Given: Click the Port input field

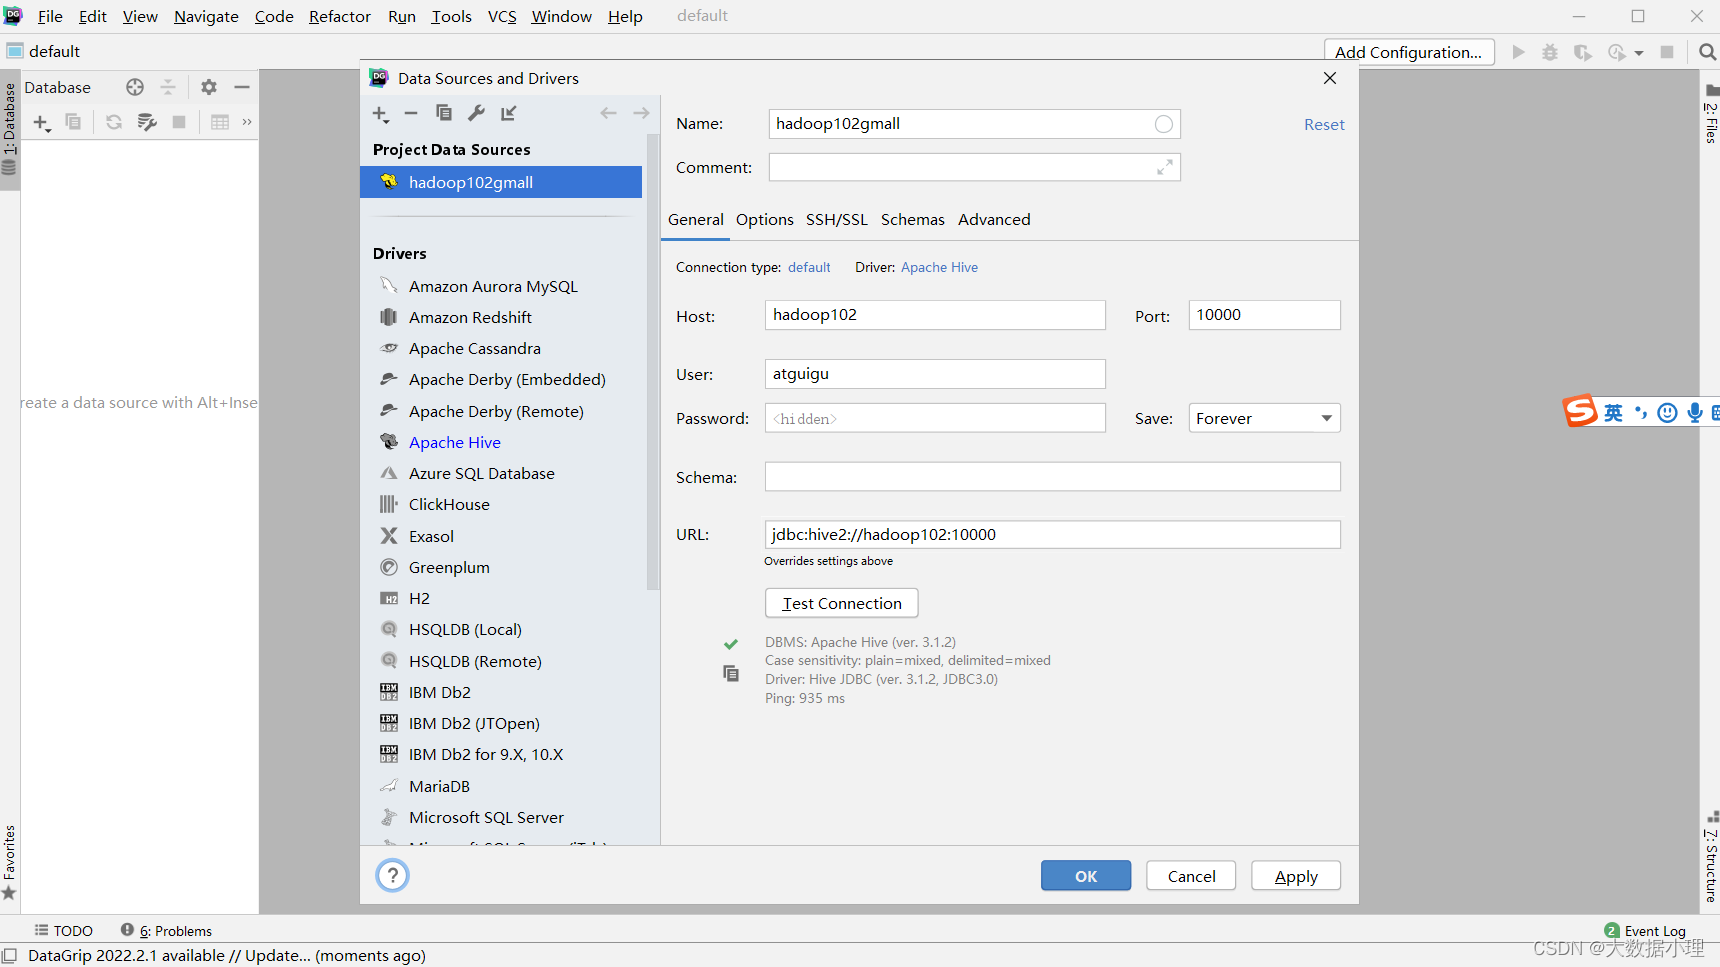Looking at the screenshot, I should [x=1264, y=315].
